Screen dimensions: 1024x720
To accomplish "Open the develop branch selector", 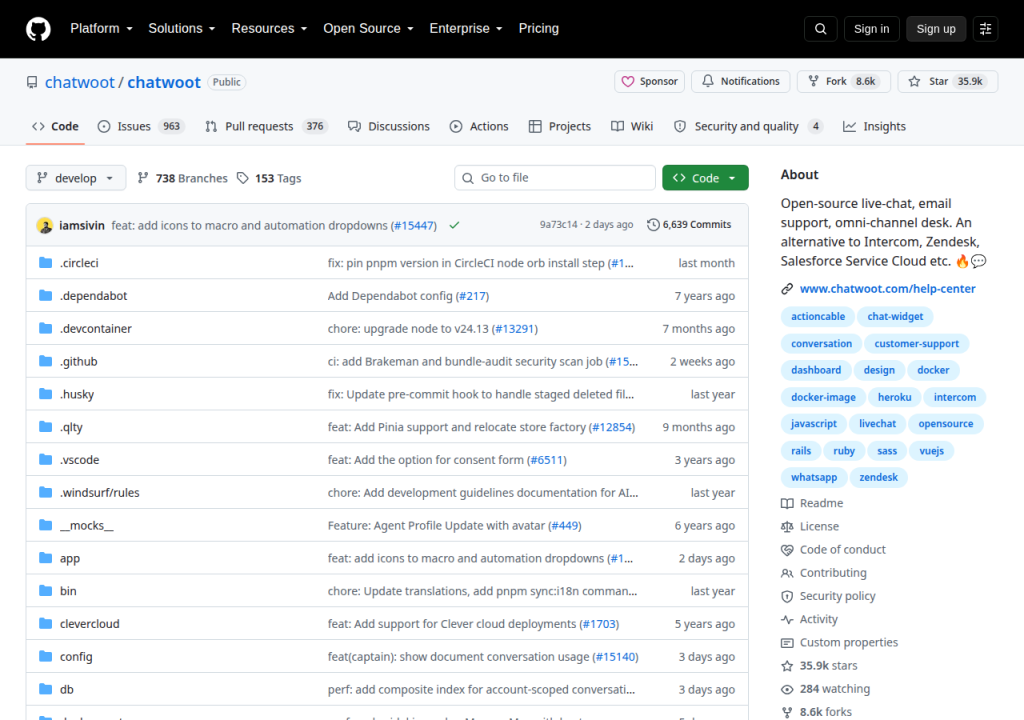I will tap(76, 178).
